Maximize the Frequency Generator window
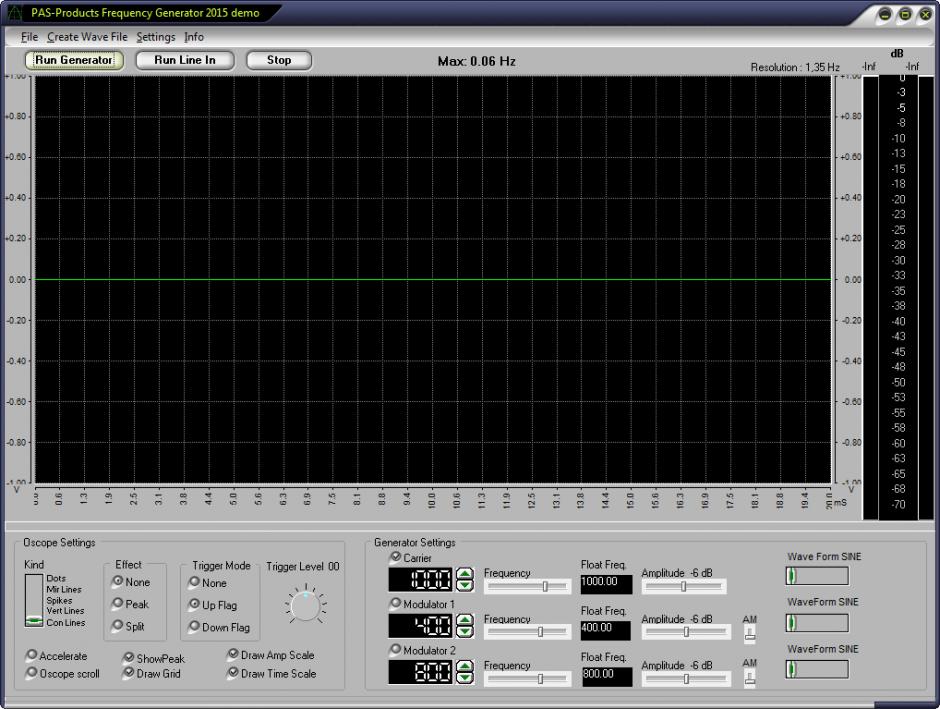This screenshot has height=709, width=940. [905, 14]
